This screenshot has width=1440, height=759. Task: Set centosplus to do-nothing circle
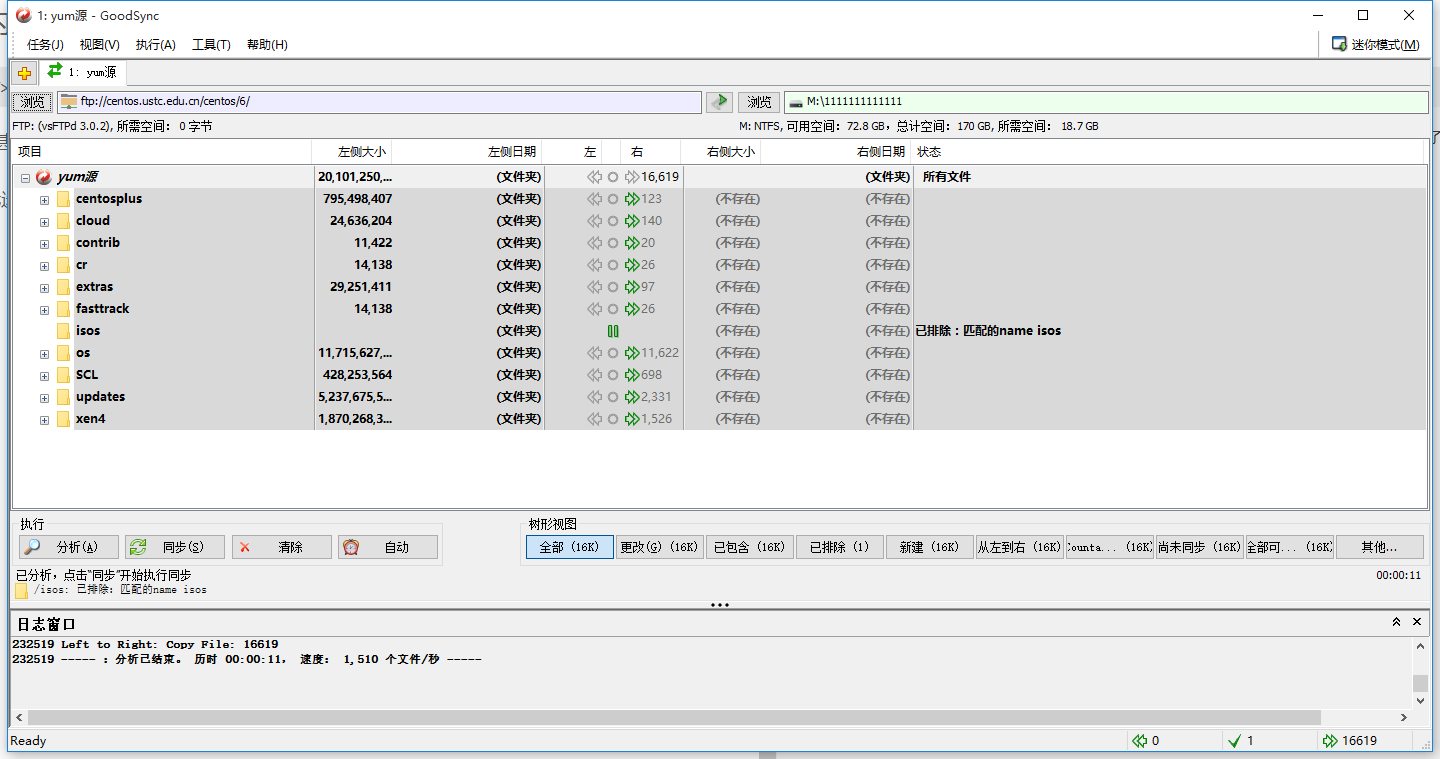pyautogui.click(x=613, y=199)
